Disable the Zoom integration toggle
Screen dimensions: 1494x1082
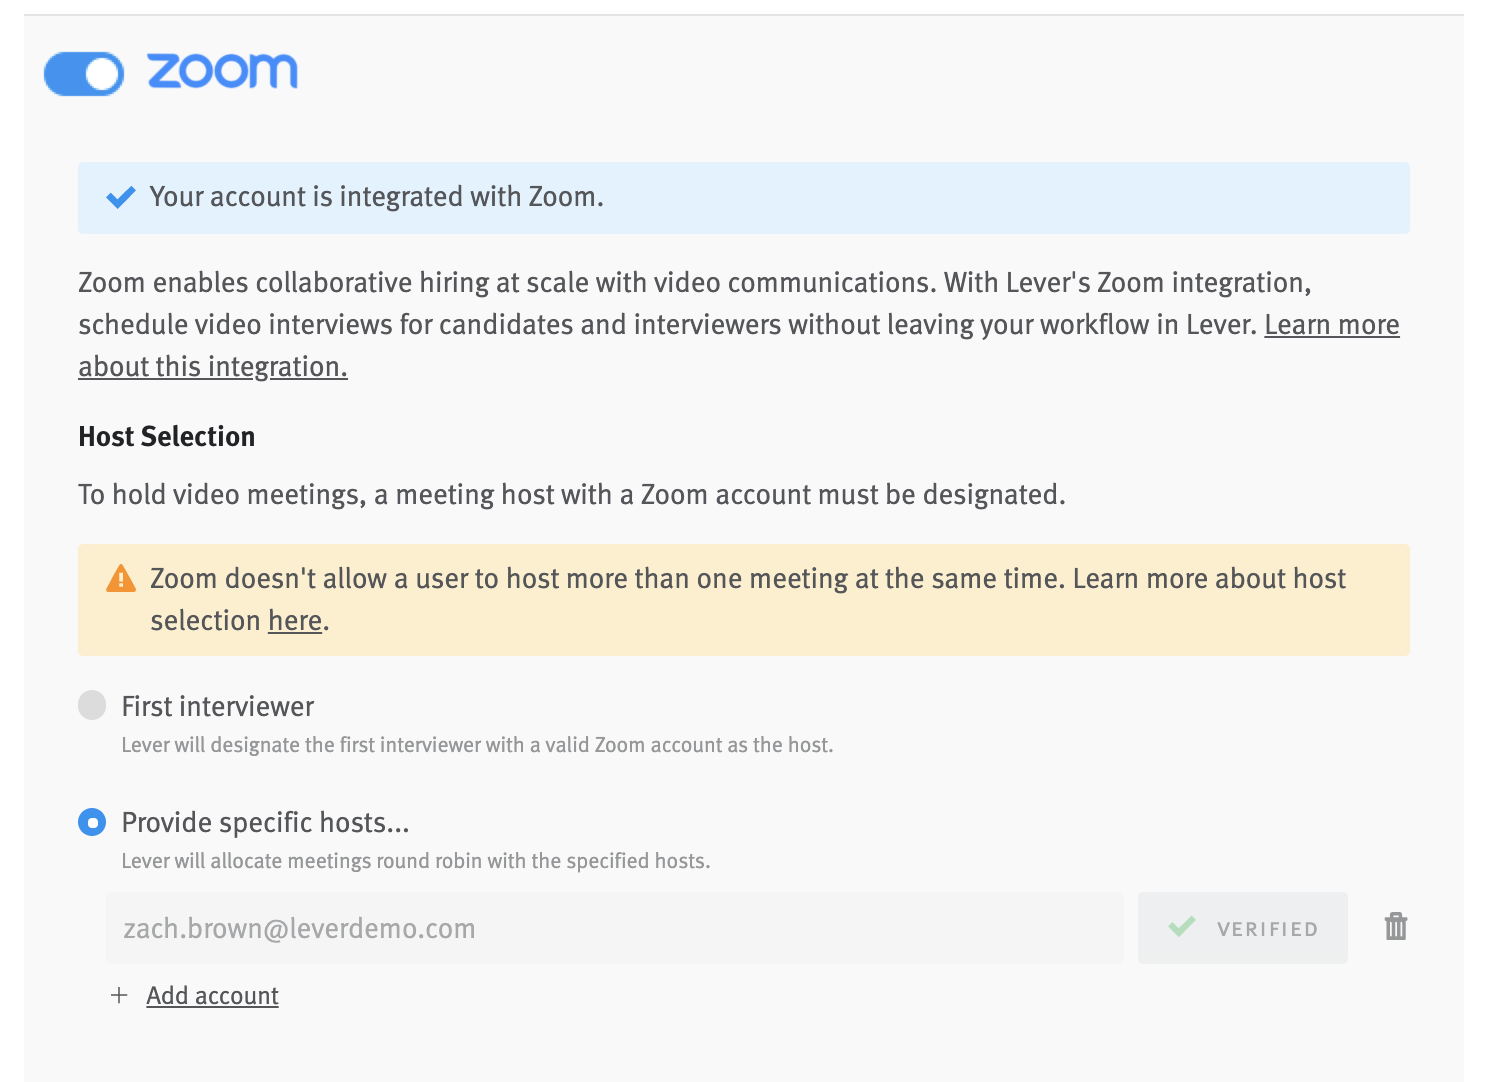(x=84, y=73)
